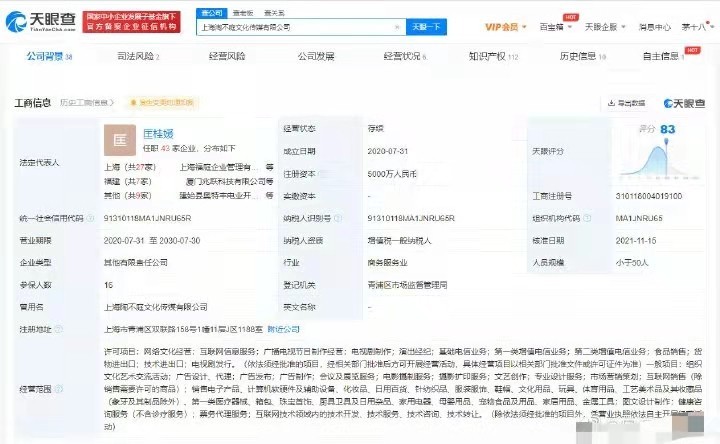
Task: Click the 经营状态 value 存续
Action: 376,129
